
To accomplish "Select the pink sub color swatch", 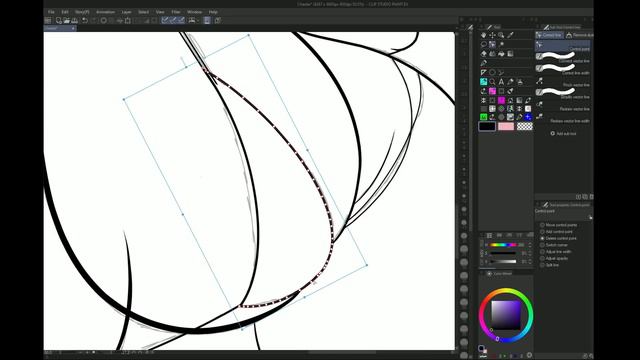I will pyautogui.click(x=506, y=127).
